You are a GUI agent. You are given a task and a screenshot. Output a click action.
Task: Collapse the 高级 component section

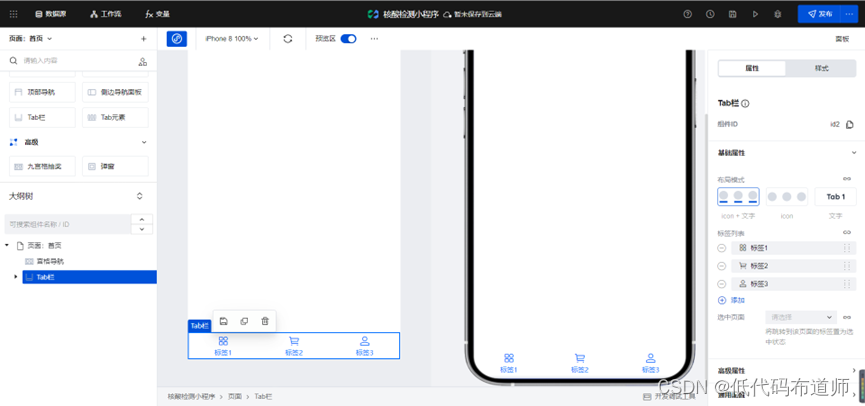pyautogui.click(x=144, y=142)
